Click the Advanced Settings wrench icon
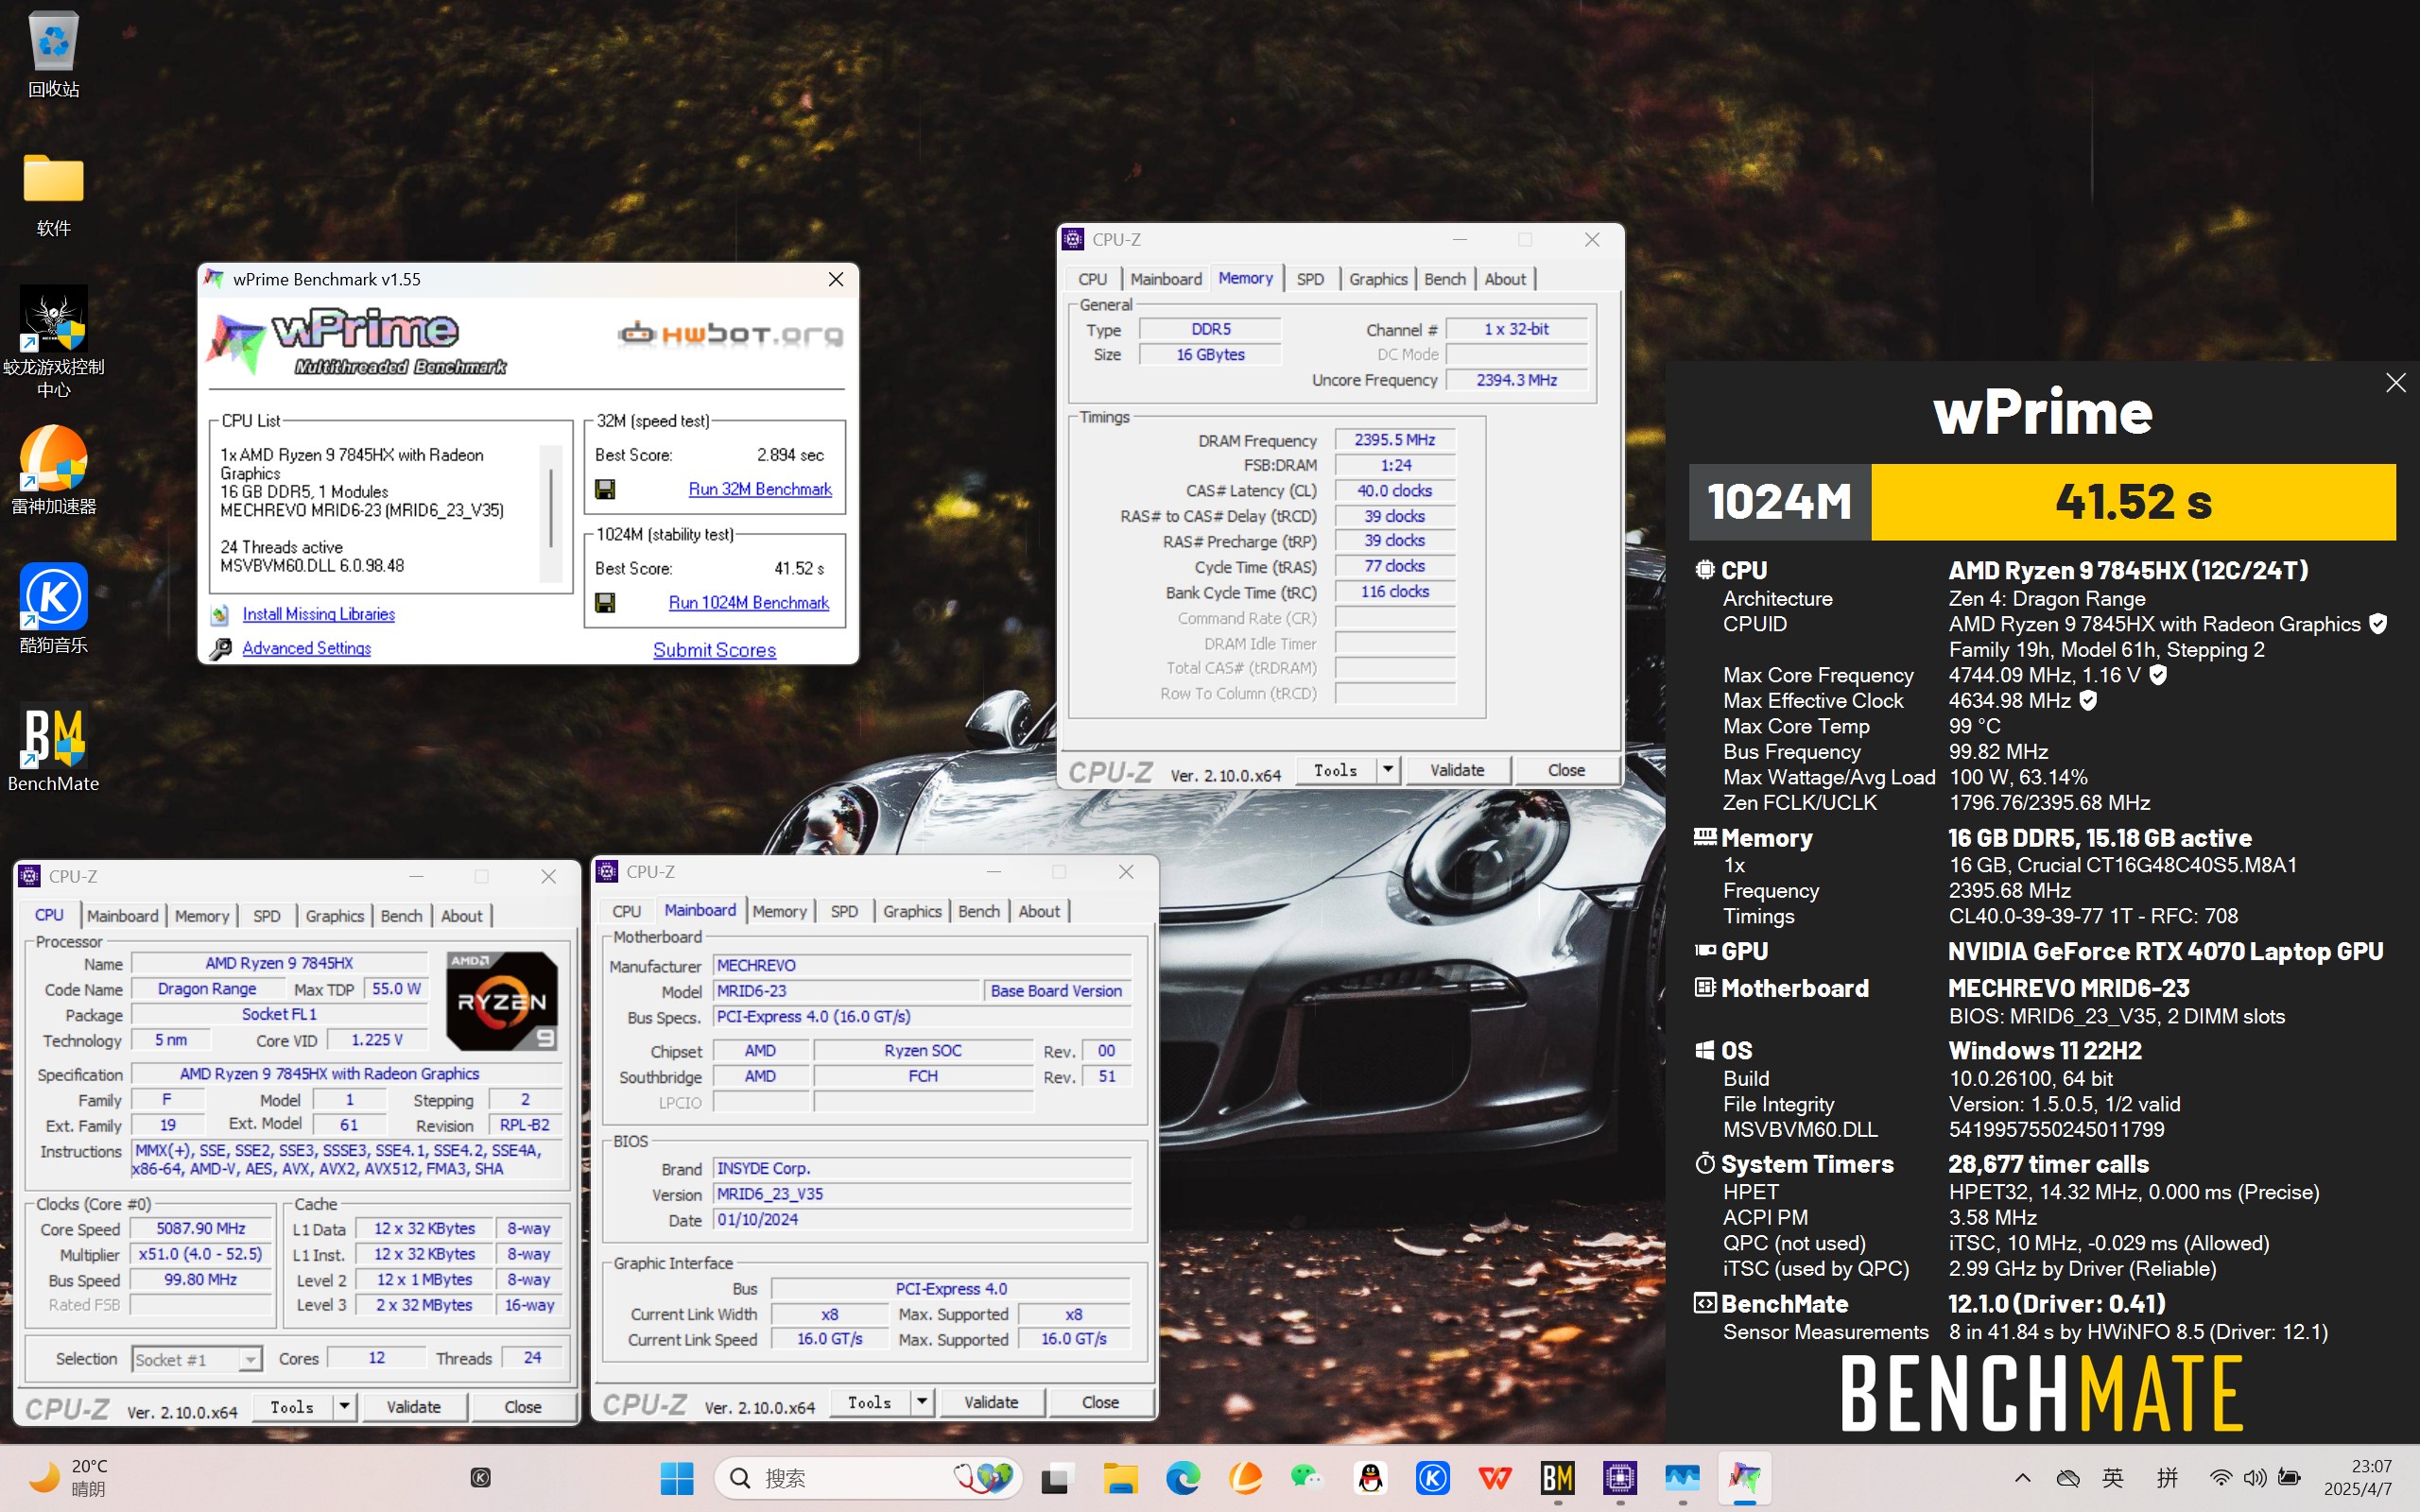This screenshot has width=2420, height=1512. [x=220, y=649]
